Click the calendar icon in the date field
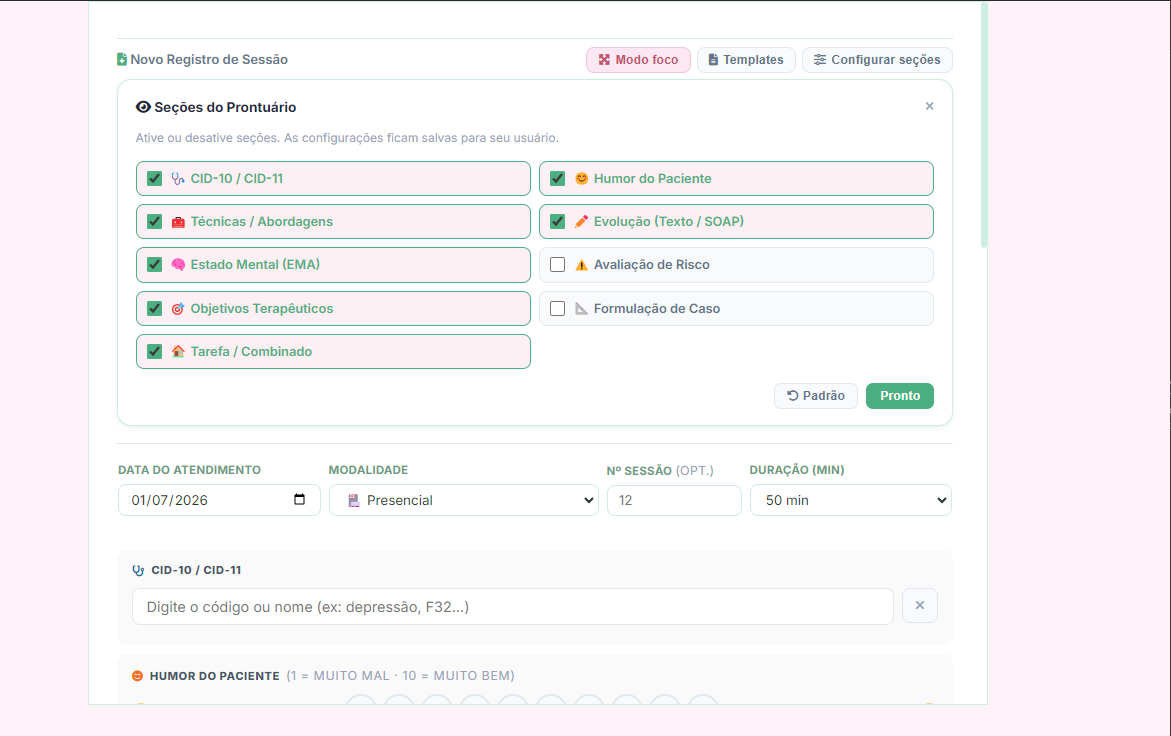 coord(299,499)
